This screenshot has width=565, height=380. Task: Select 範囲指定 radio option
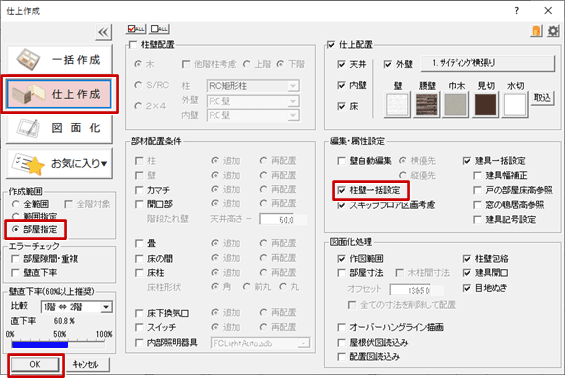34,216
